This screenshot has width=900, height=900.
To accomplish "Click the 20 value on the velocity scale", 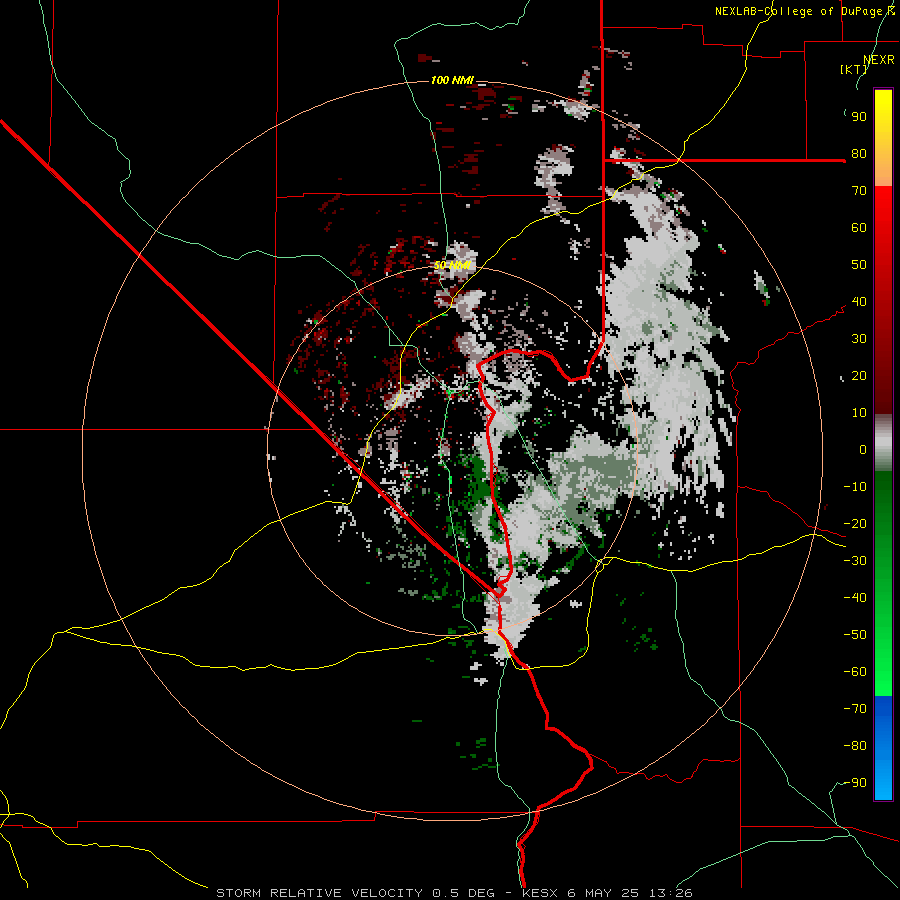I will pos(859,376).
